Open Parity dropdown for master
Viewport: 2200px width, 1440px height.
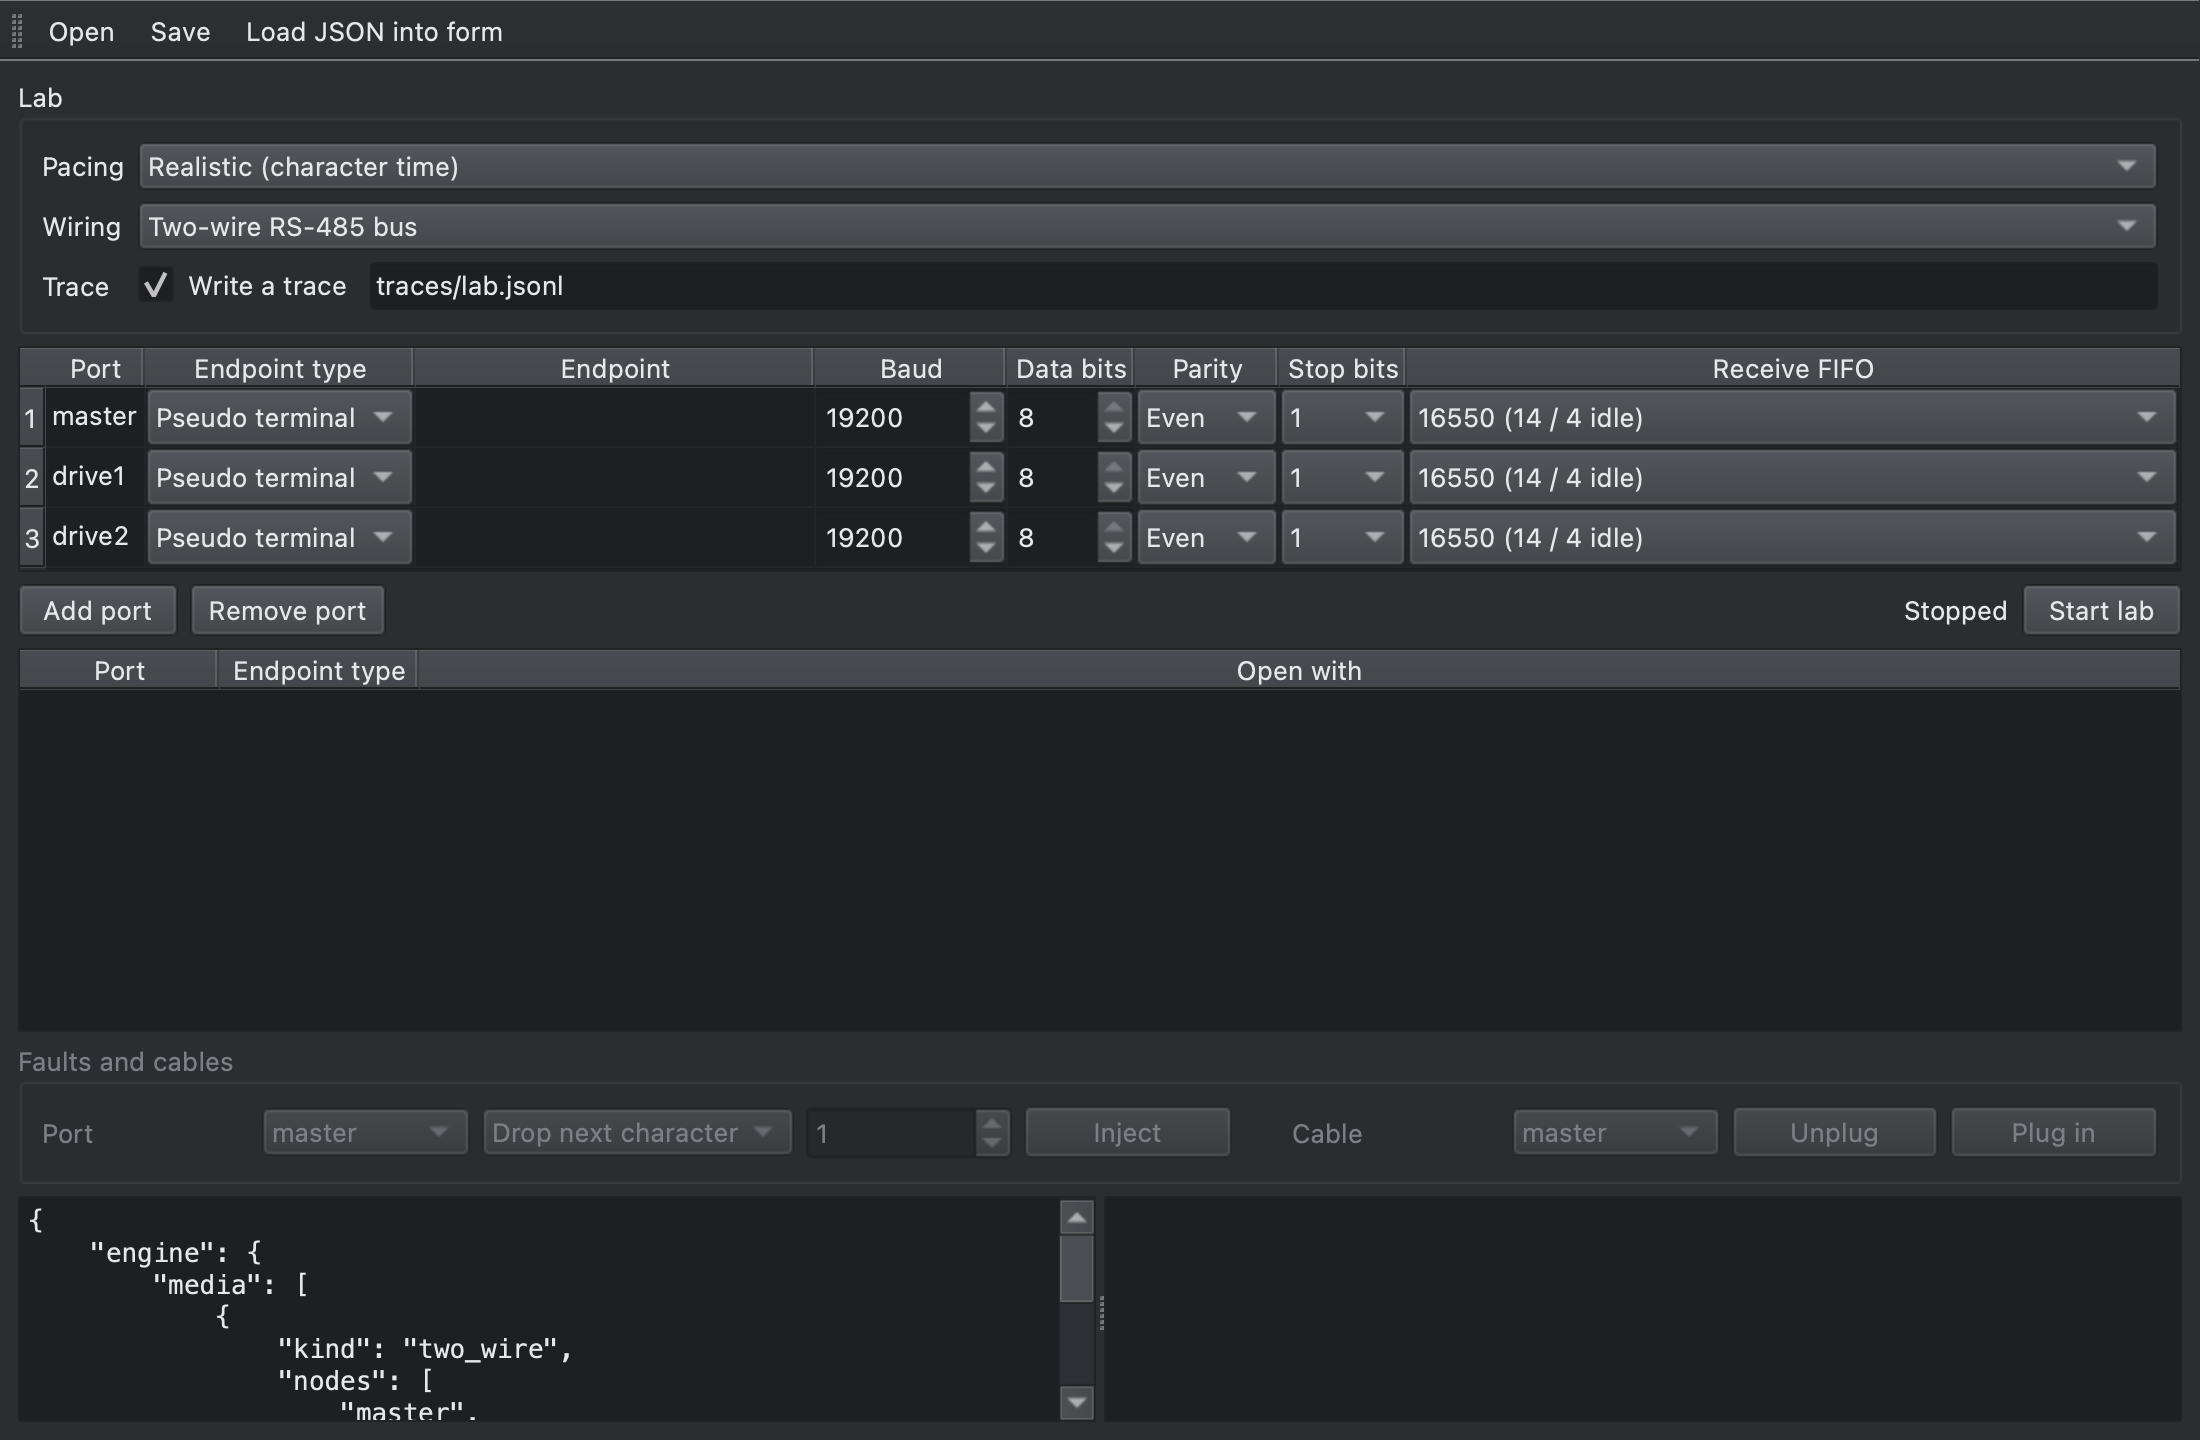click(x=1205, y=418)
